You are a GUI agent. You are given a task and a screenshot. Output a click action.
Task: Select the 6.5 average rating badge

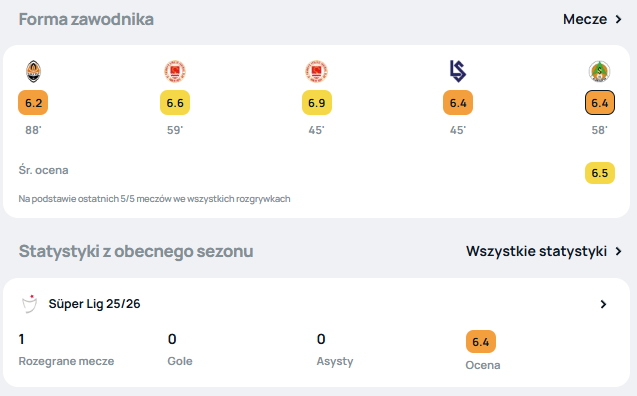600,173
